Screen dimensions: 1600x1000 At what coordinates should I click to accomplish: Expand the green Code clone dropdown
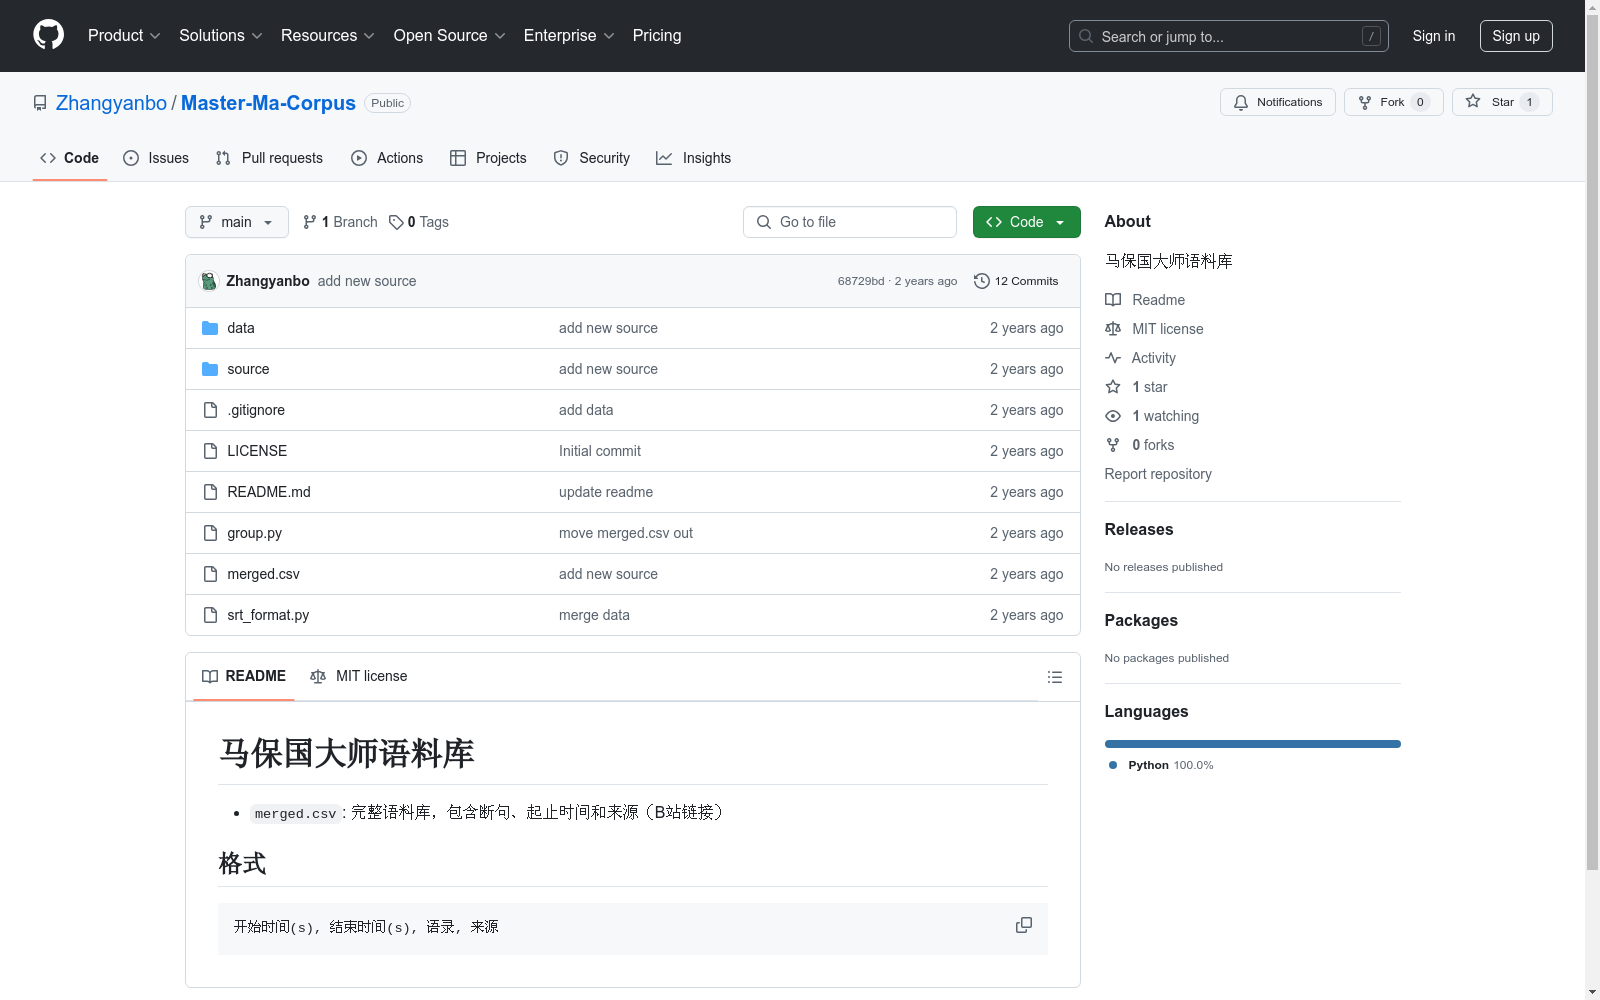coord(1026,222)
